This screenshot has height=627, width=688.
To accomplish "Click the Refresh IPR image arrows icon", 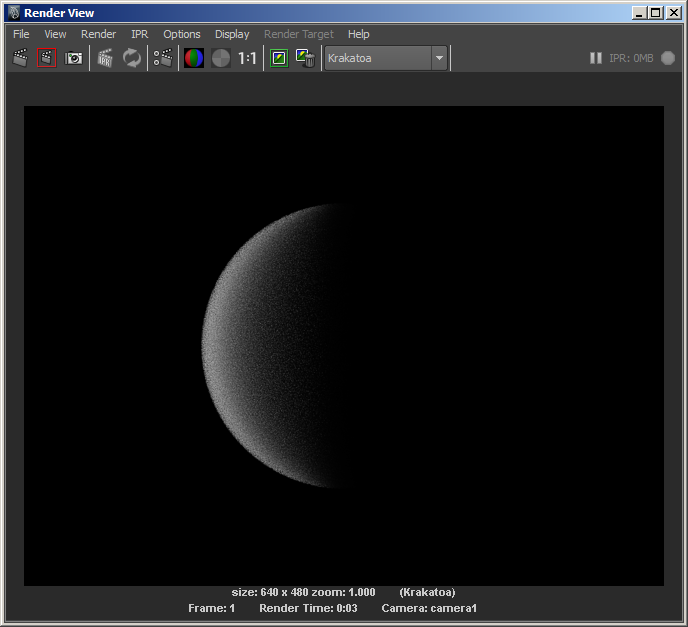I will pyautogui.click(x=132, y=58).
